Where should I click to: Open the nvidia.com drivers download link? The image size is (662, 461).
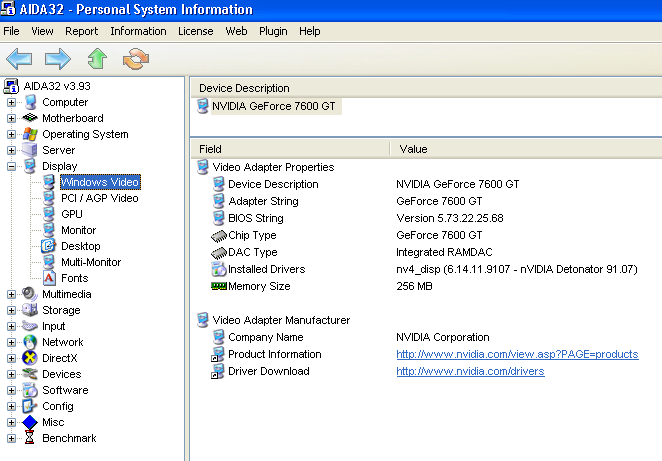pyautogui.click(x=470, y=372)
